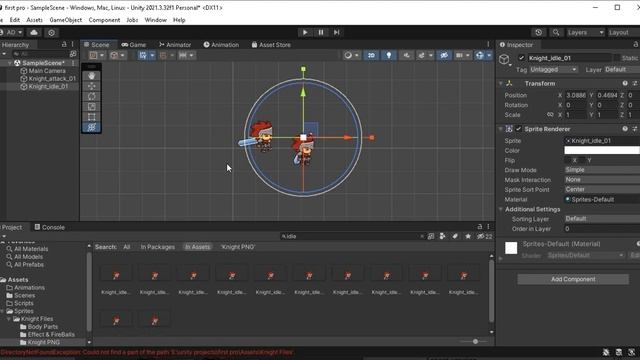Toggle grid visibility icon
Image resolution: width=640 pixels, height=360 pixels.
click(142, 56)
